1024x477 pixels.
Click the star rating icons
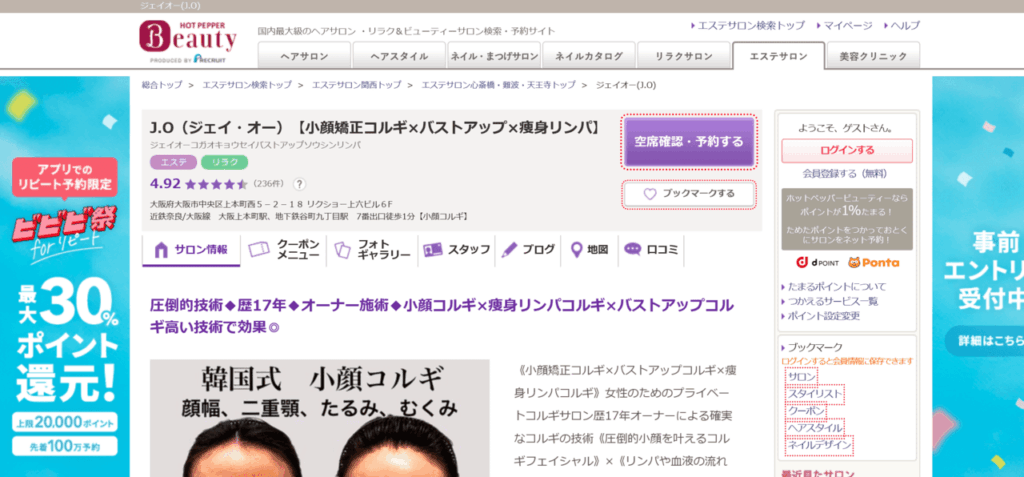pyautogui.click(x=216, y=184)
